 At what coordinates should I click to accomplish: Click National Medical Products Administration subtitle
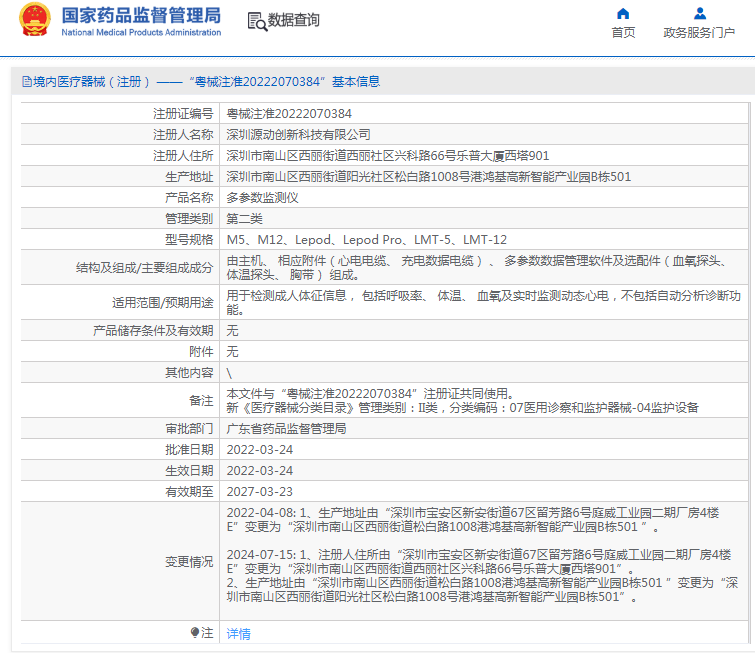pyautogui.click(x=141, y=33)
